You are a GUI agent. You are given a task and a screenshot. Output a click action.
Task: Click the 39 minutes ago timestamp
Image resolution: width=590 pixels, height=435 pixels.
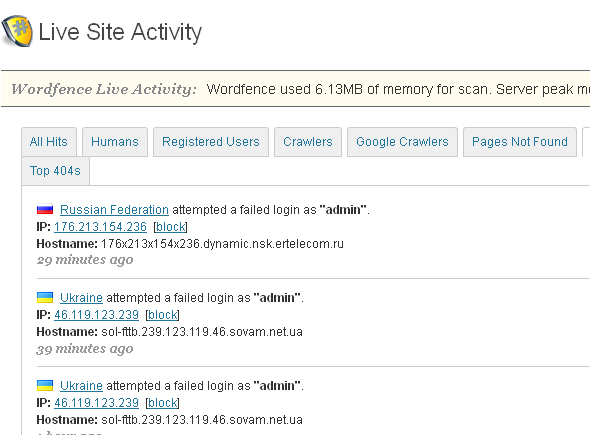click(x=85, y=349)
